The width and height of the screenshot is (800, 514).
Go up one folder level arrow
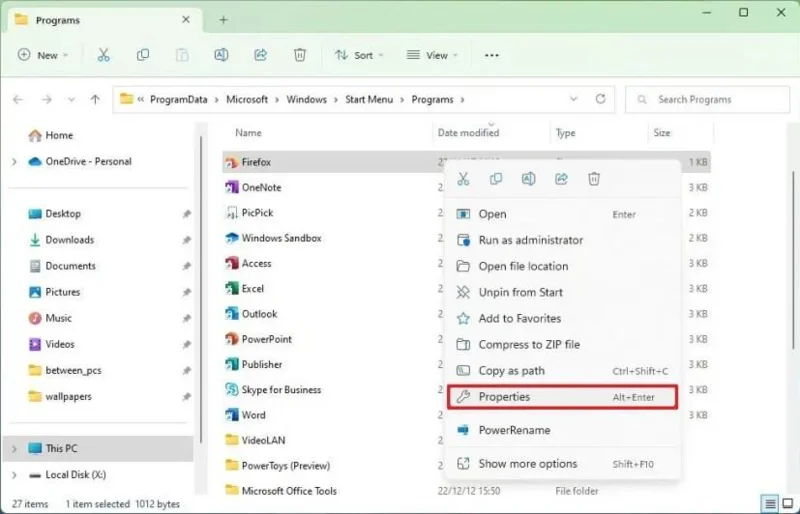(95, 100)
